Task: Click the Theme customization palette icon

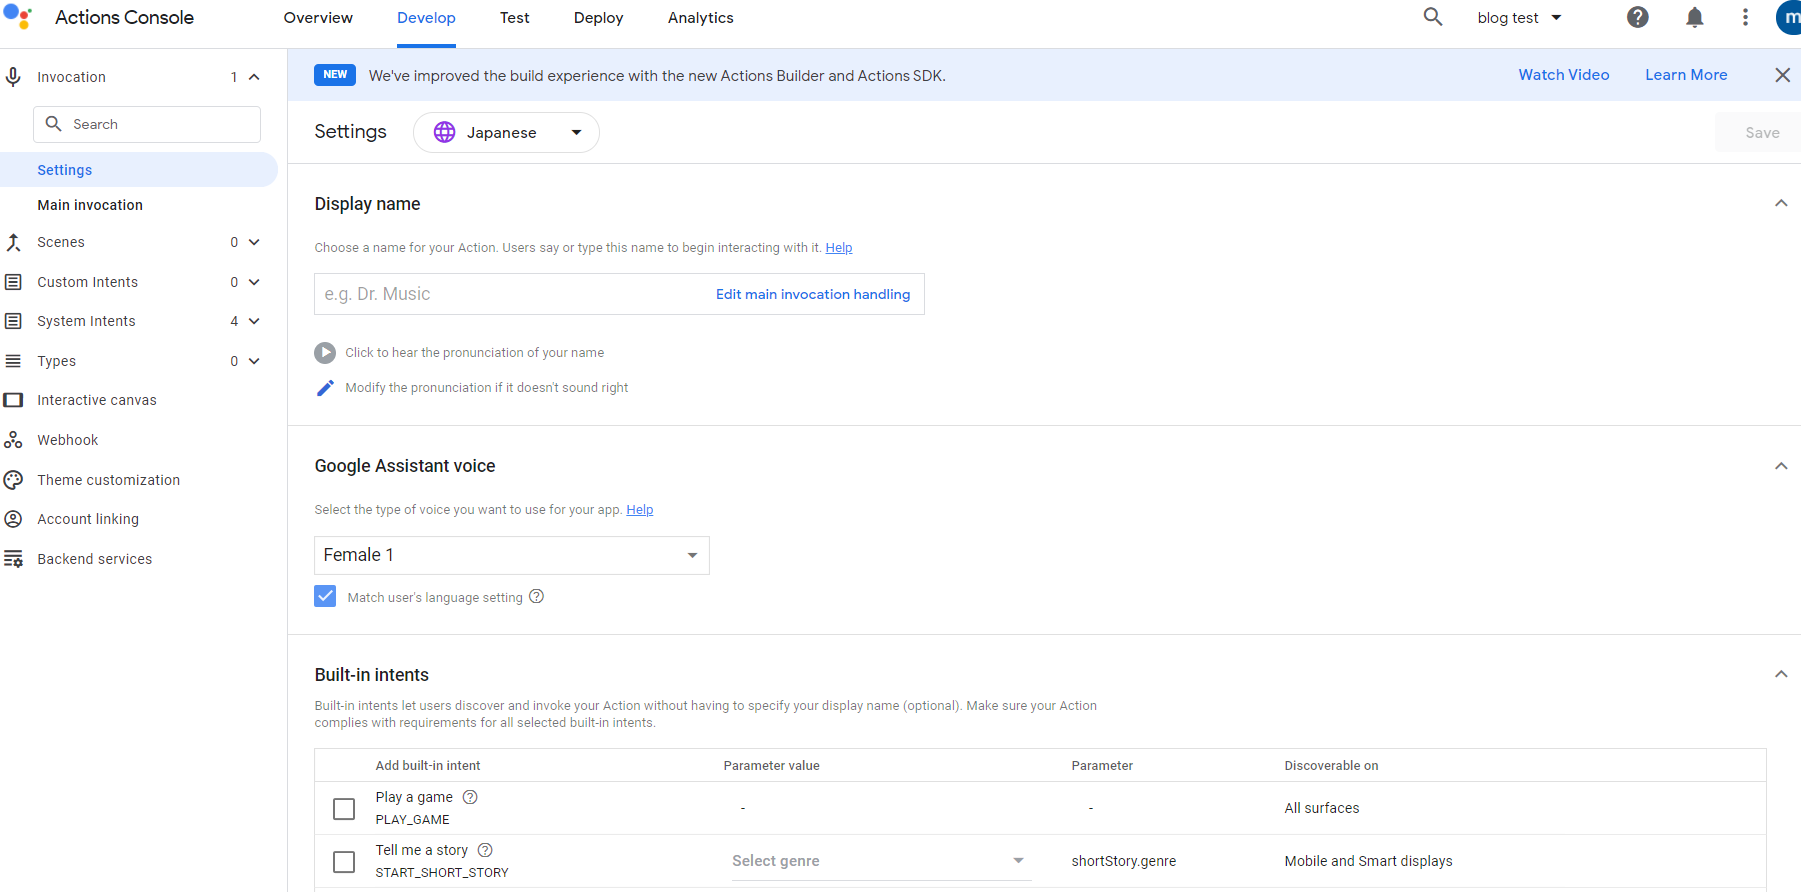Action: (x=13, y=480)
